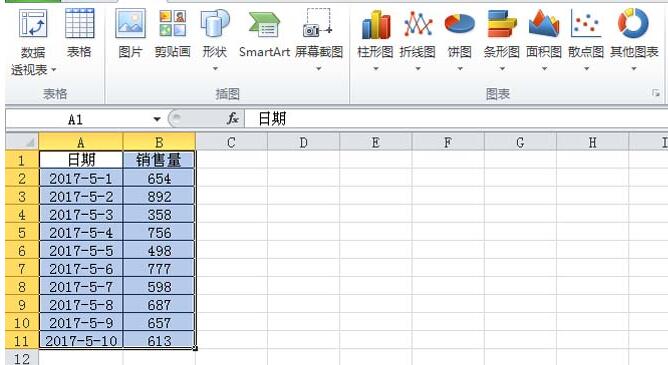
Task: Click the cell with date 2017-5-3
Action: pyautogui.click(x=81, y=214)
